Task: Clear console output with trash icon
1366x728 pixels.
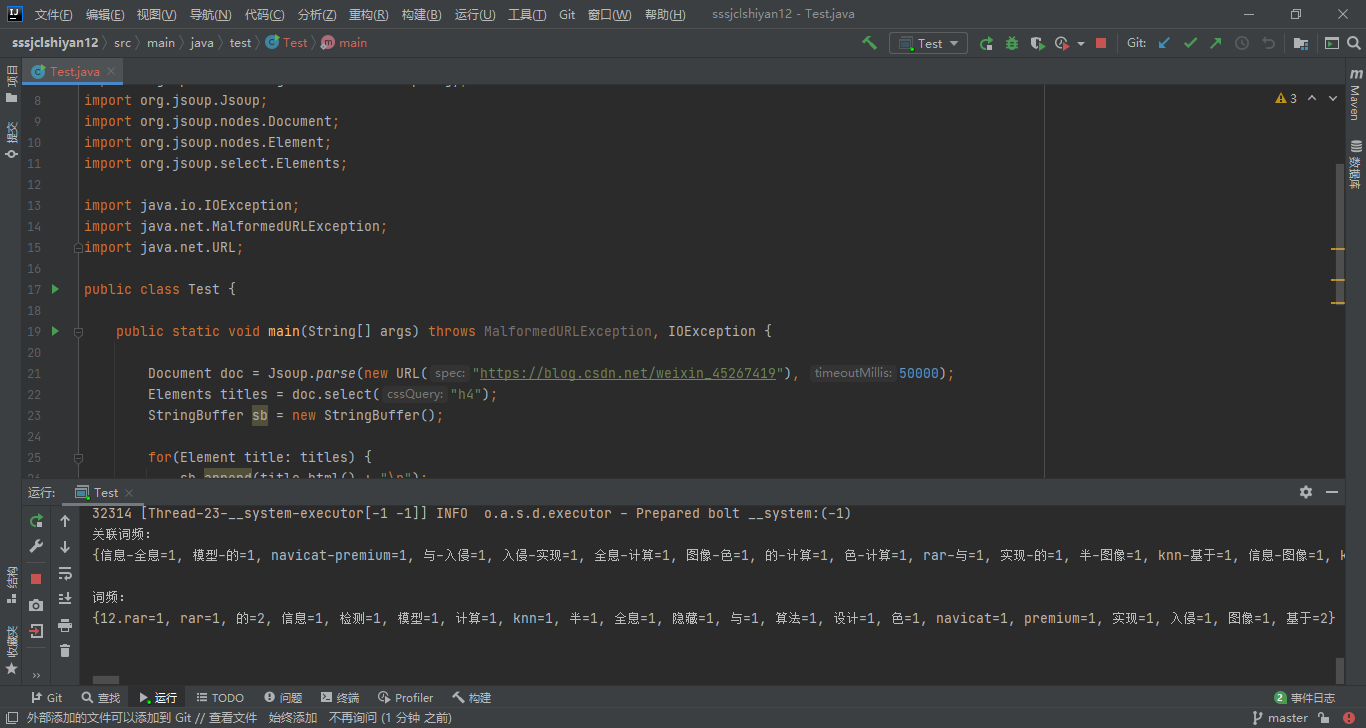Action: (x=65, y=651)
